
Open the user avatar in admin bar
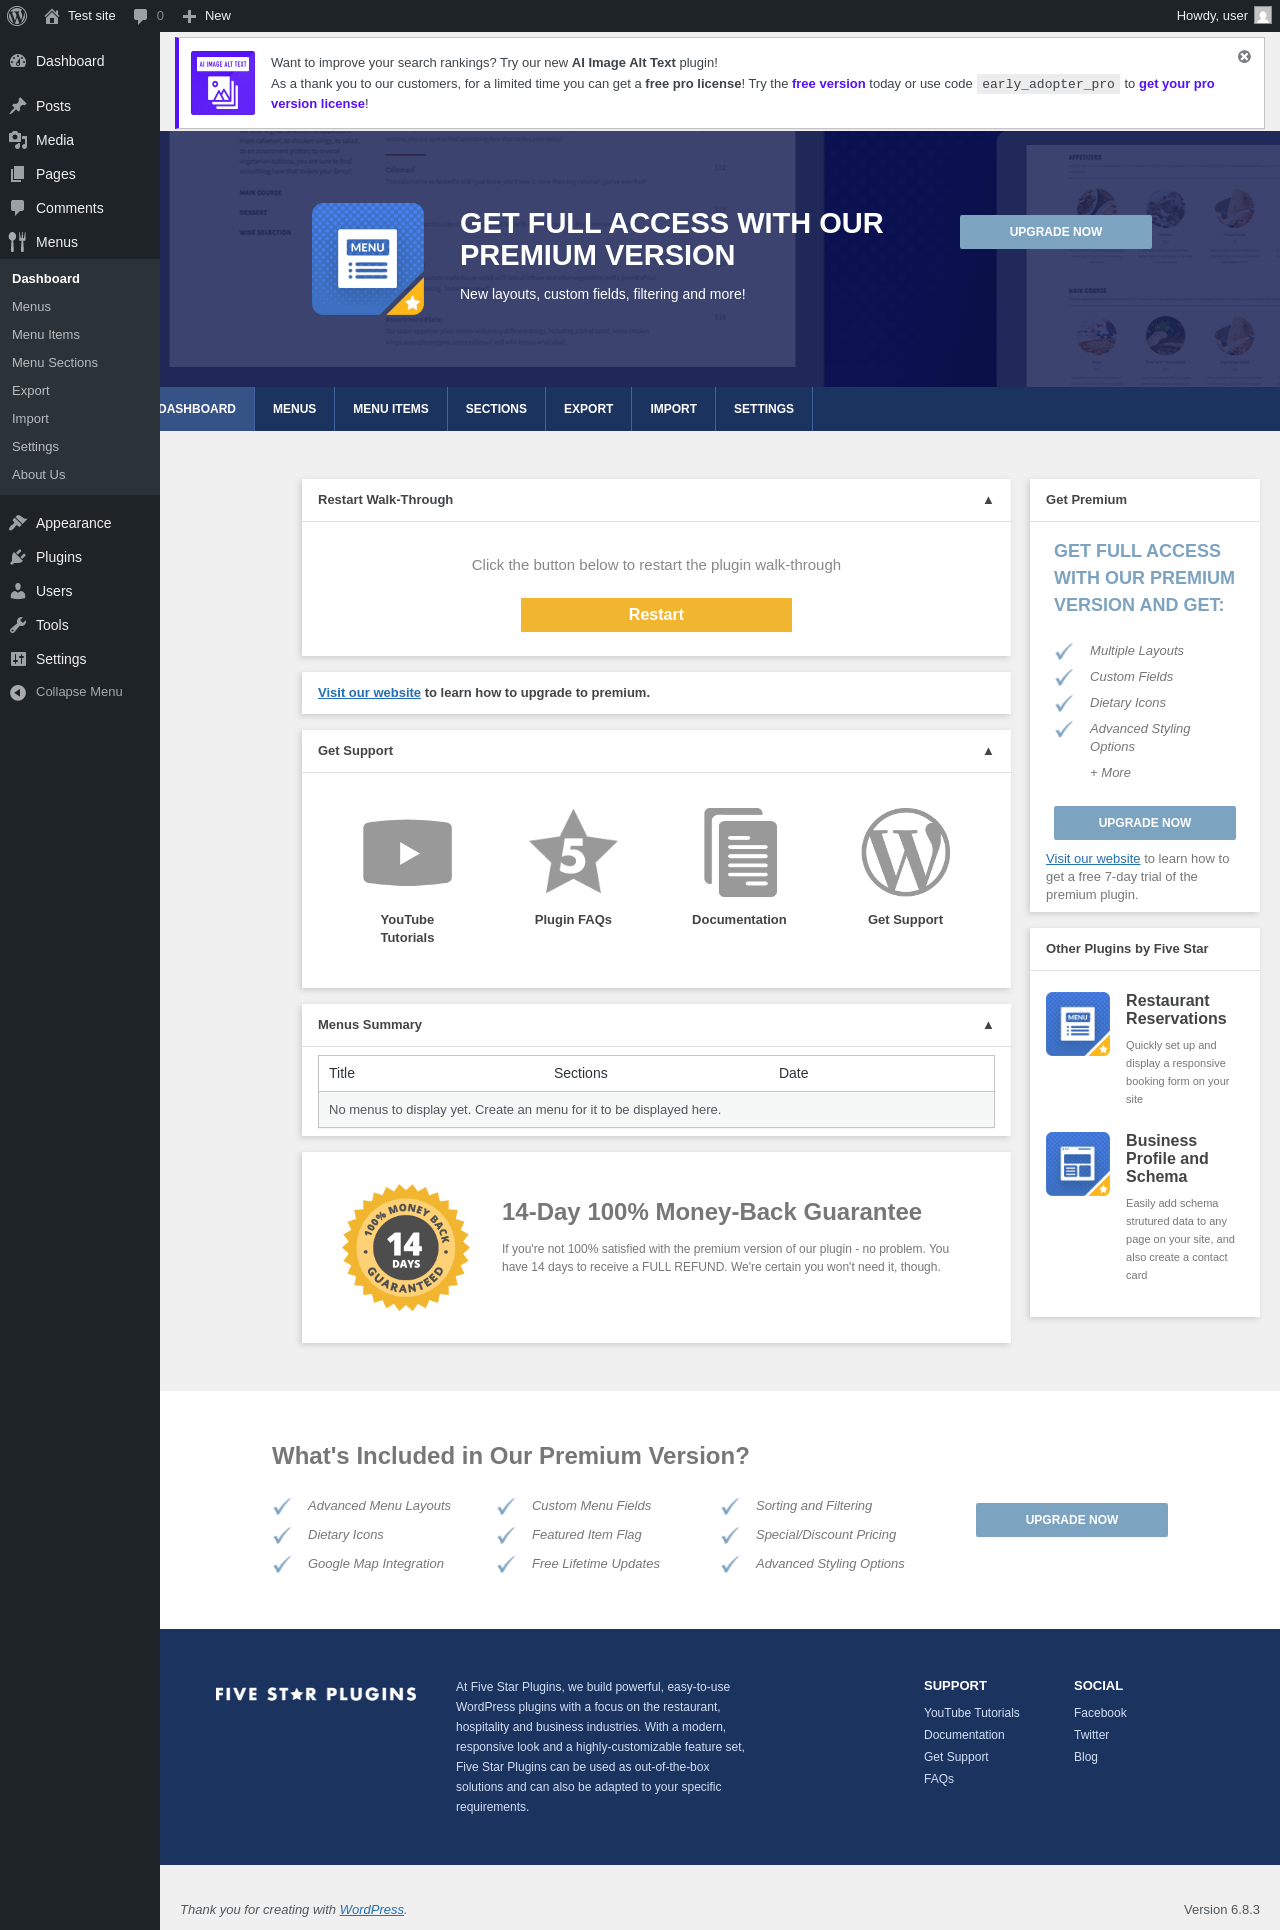coord(1263,16)
